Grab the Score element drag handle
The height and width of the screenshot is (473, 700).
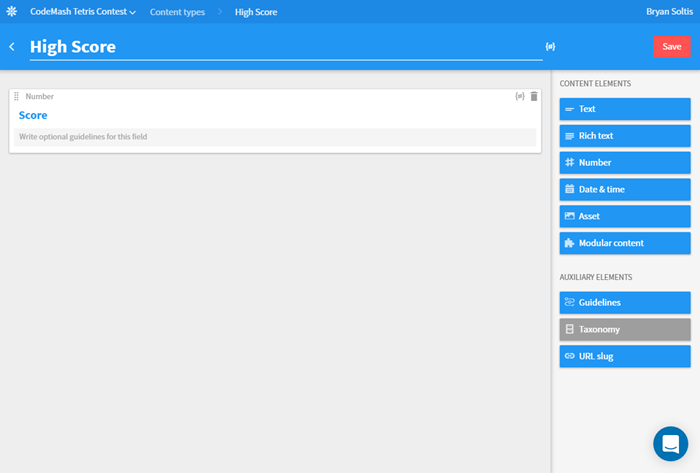(17, 96)
